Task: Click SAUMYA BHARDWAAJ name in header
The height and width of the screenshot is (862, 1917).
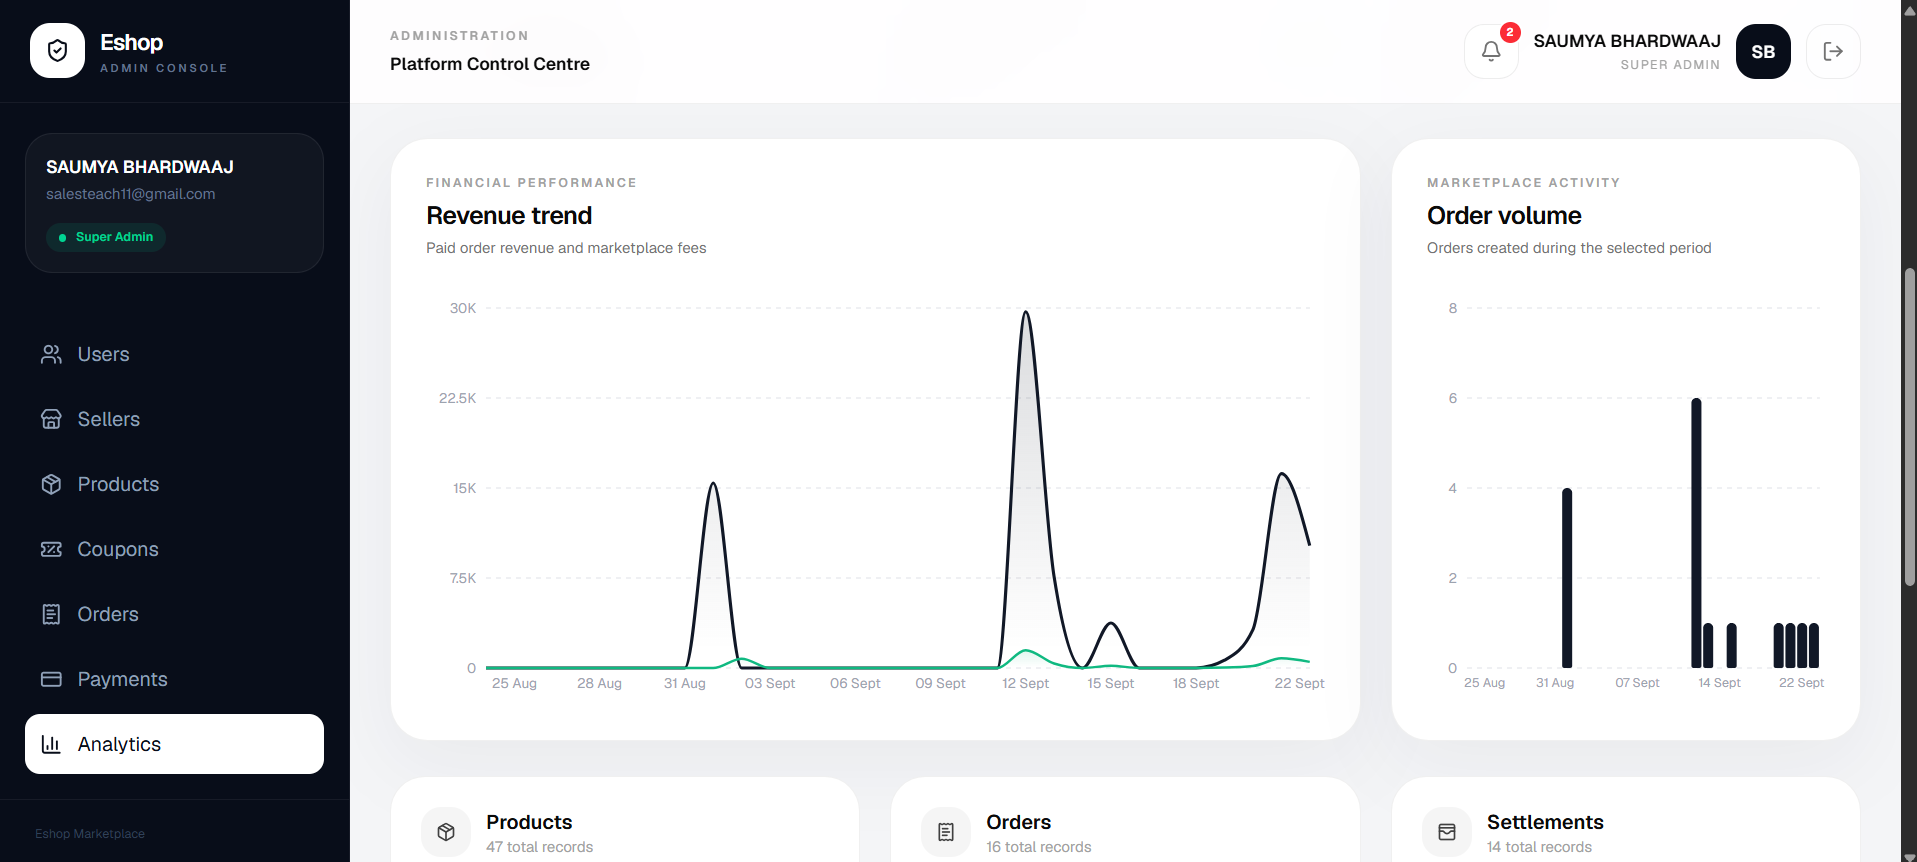Action: click(x=1627, y=41)
